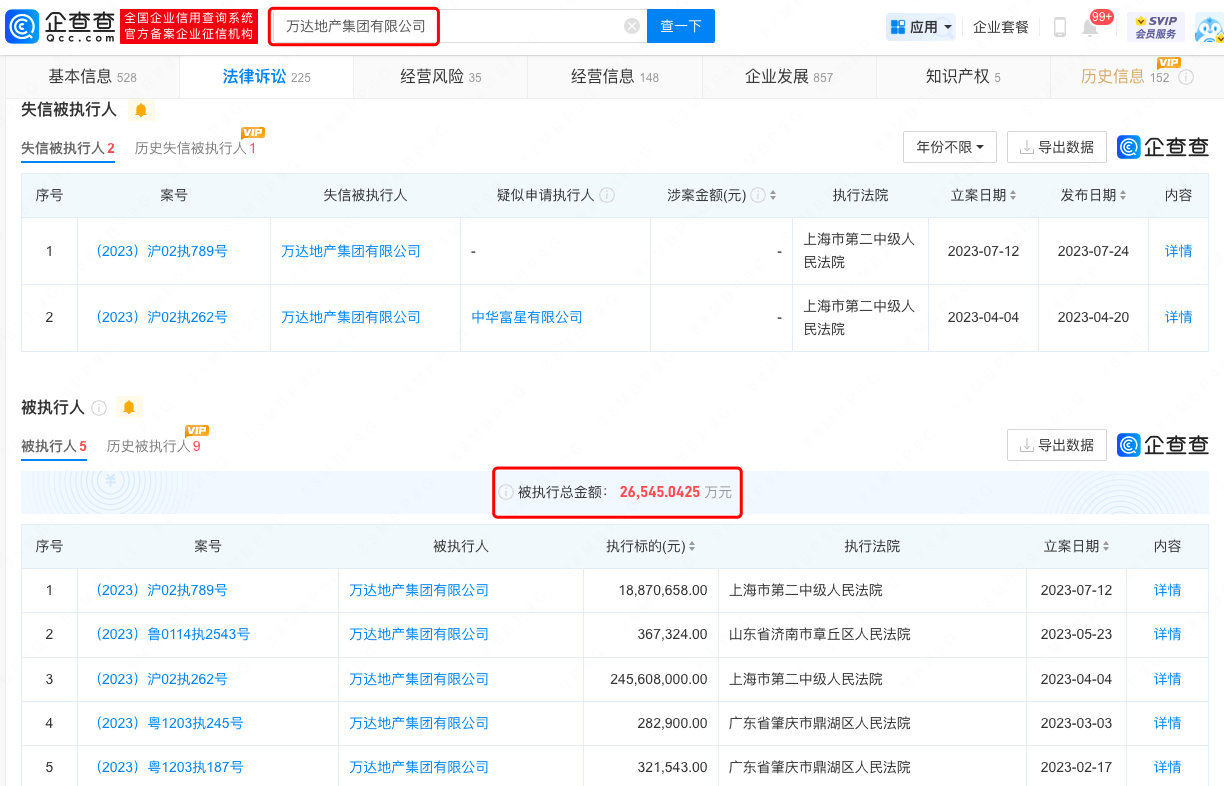1224x786 pixels.
Task: Open the 应用 dropdown menu
Action: (921, 27)
